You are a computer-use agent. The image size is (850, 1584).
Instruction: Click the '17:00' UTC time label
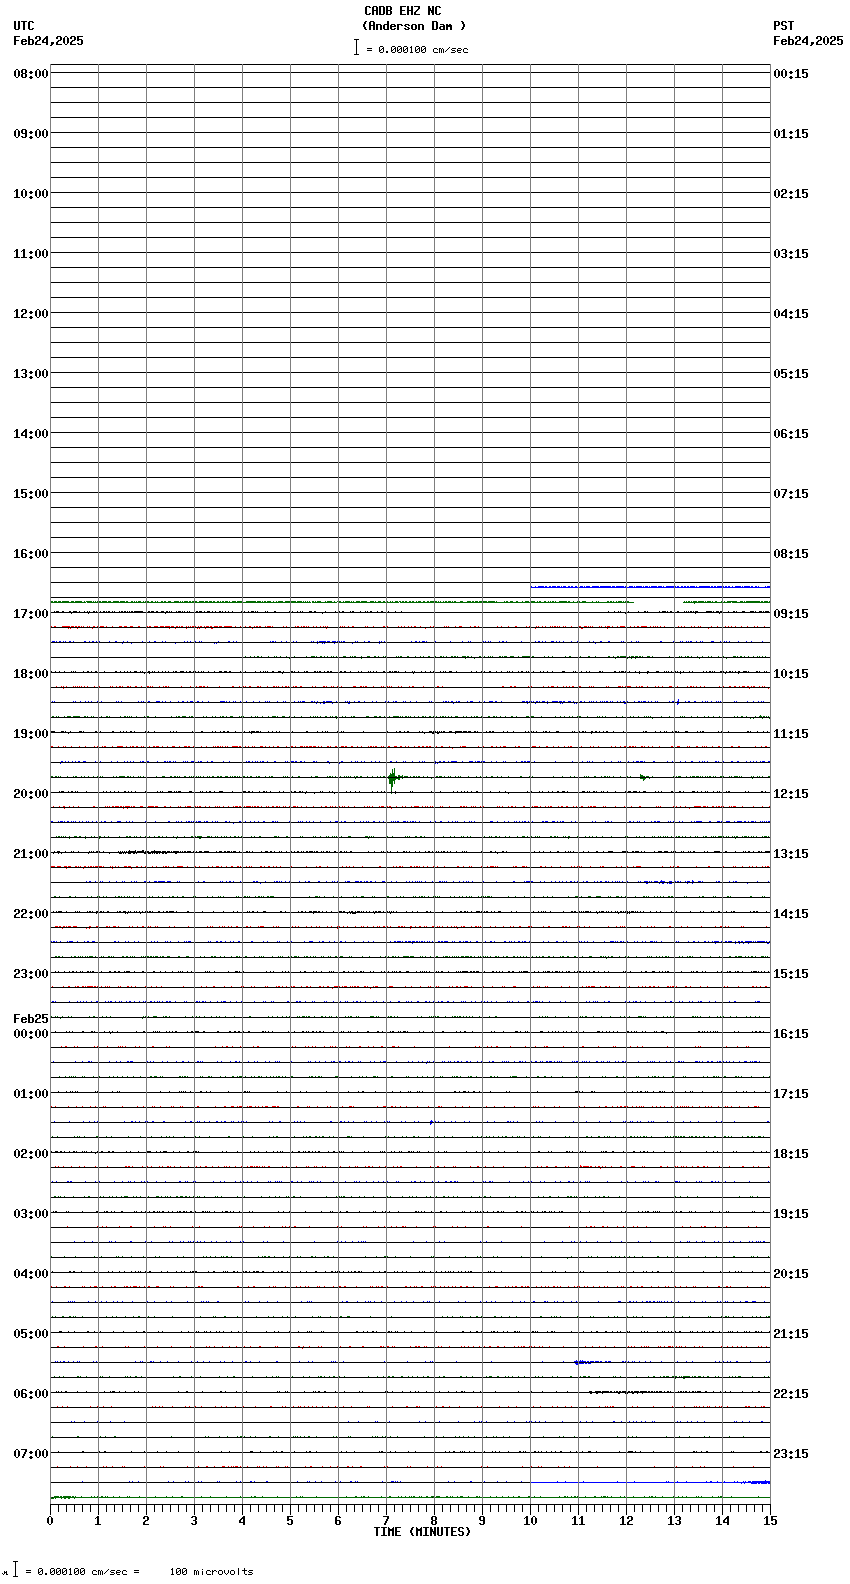click(x=30, y=614)
